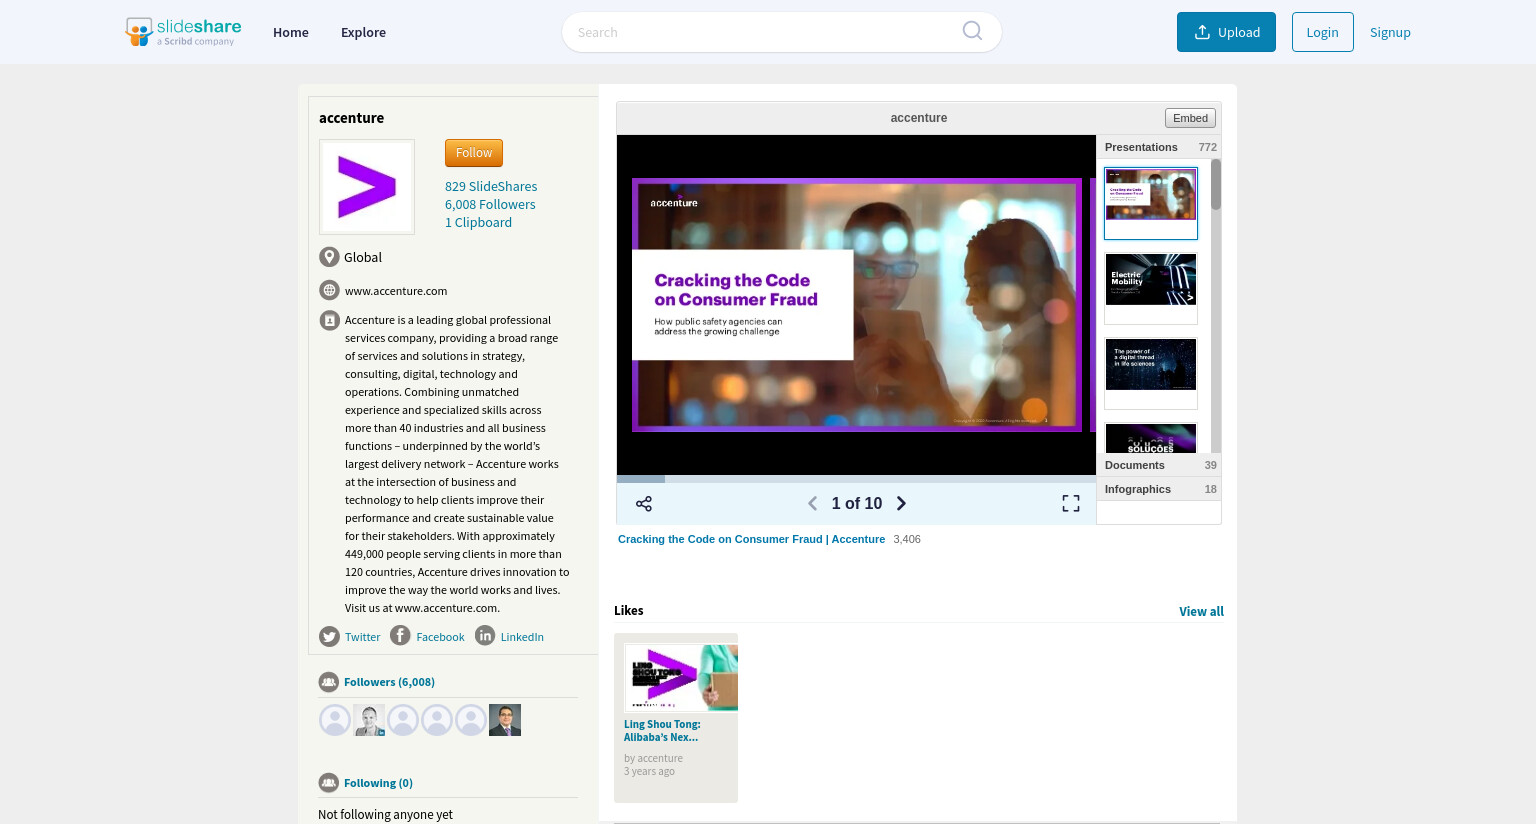Click the main slide preview image
Screen dimensions: 1536x824
[856, 305]
